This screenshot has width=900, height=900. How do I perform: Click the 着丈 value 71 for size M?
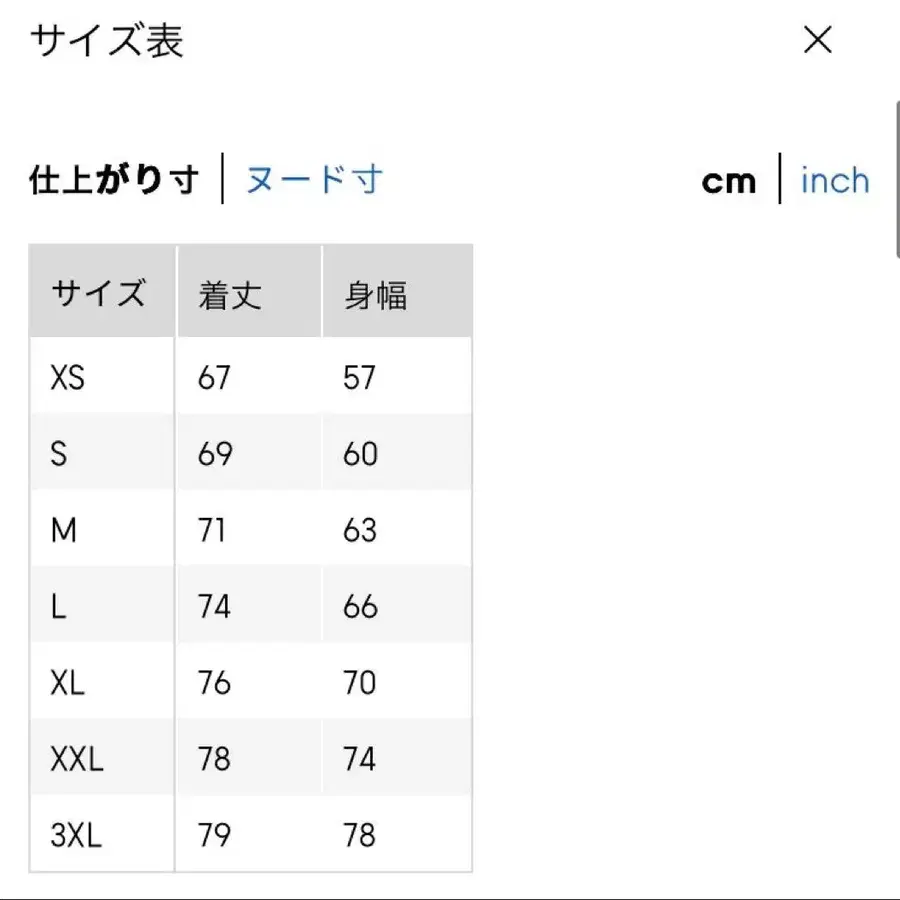tap(212, 530)
